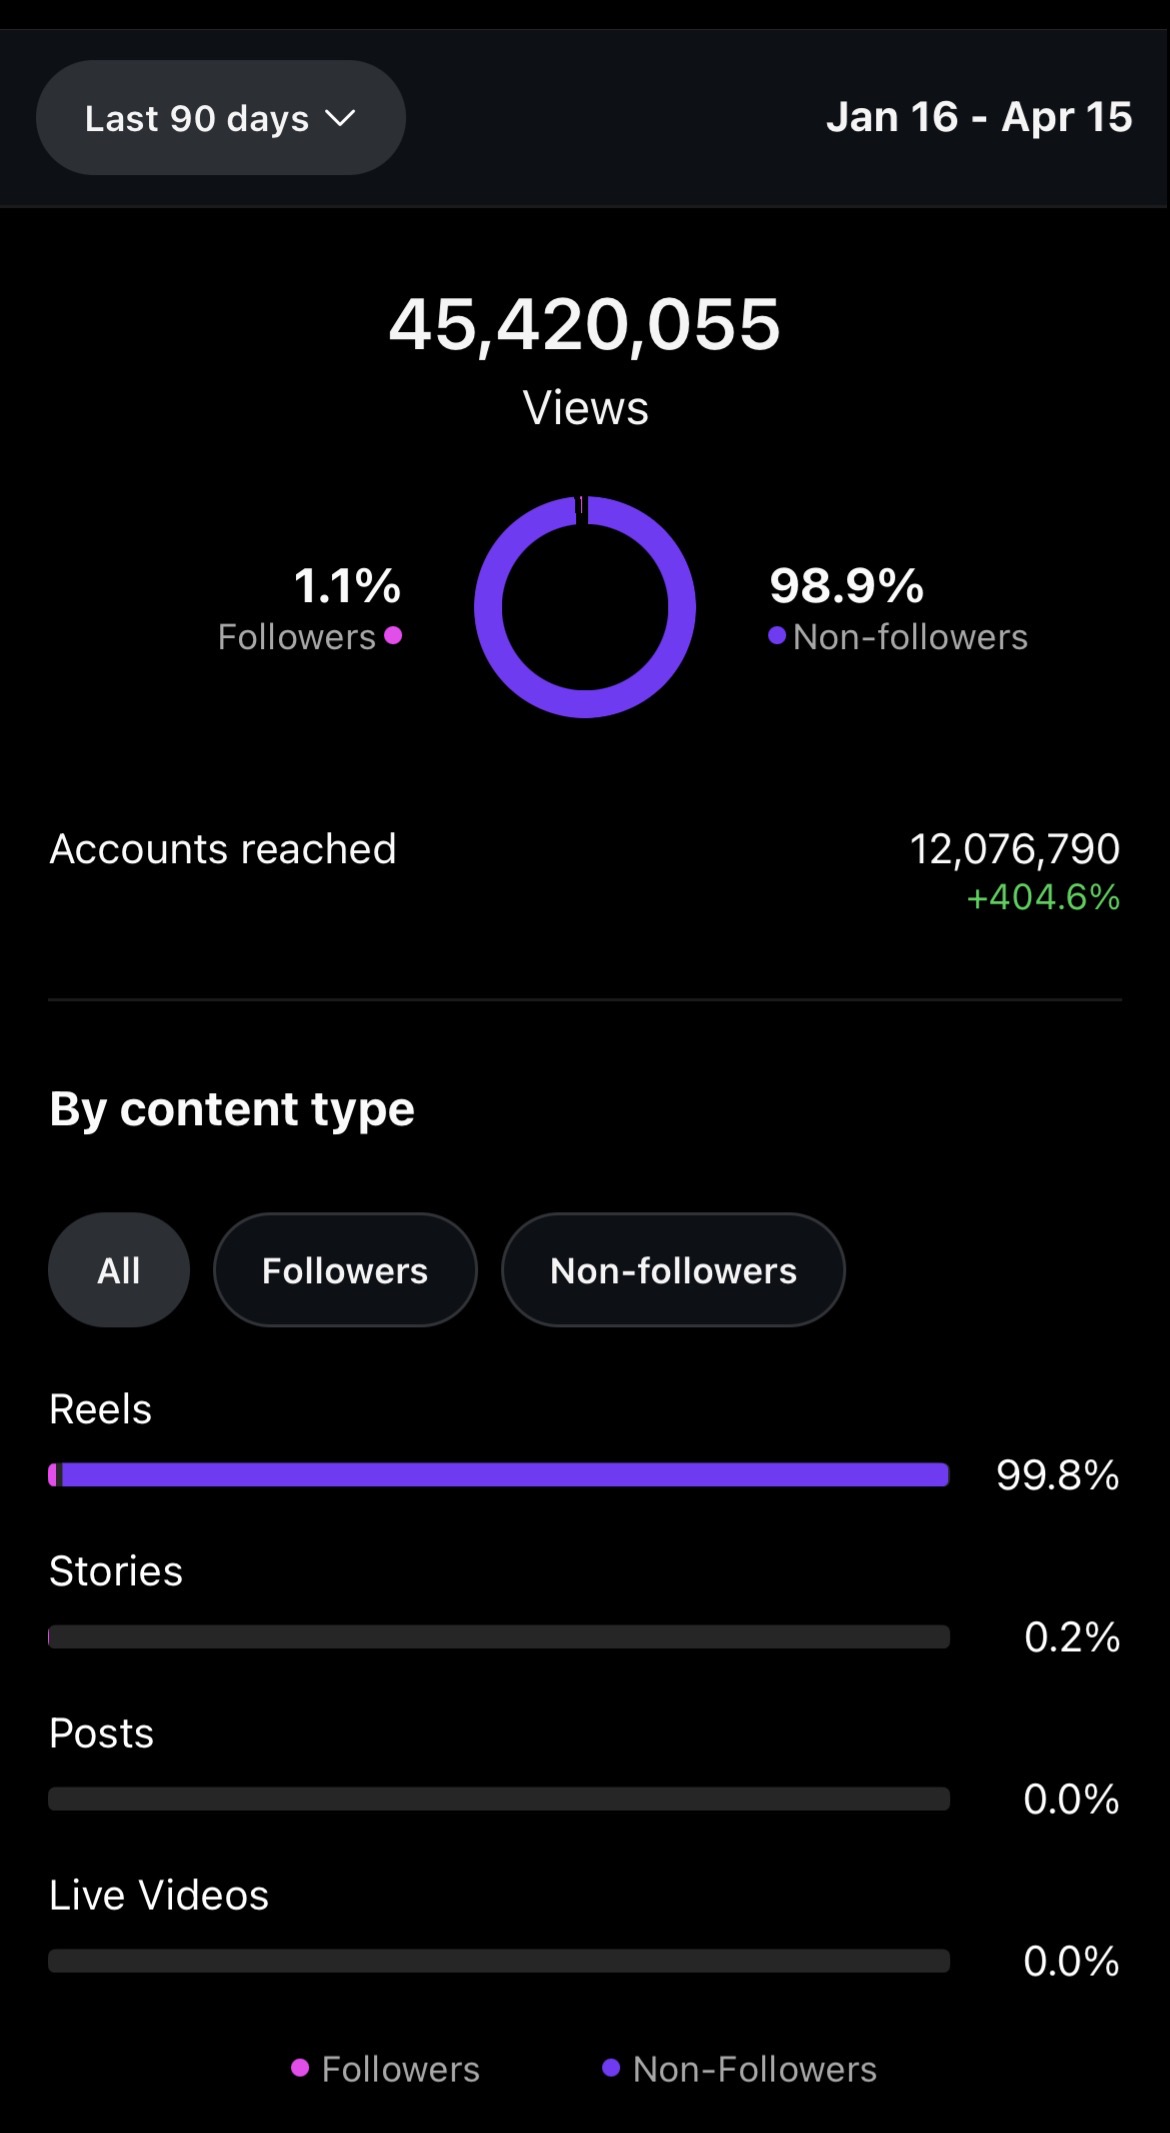Click the pink Followers dot by 1.1%

click(393, 635)
